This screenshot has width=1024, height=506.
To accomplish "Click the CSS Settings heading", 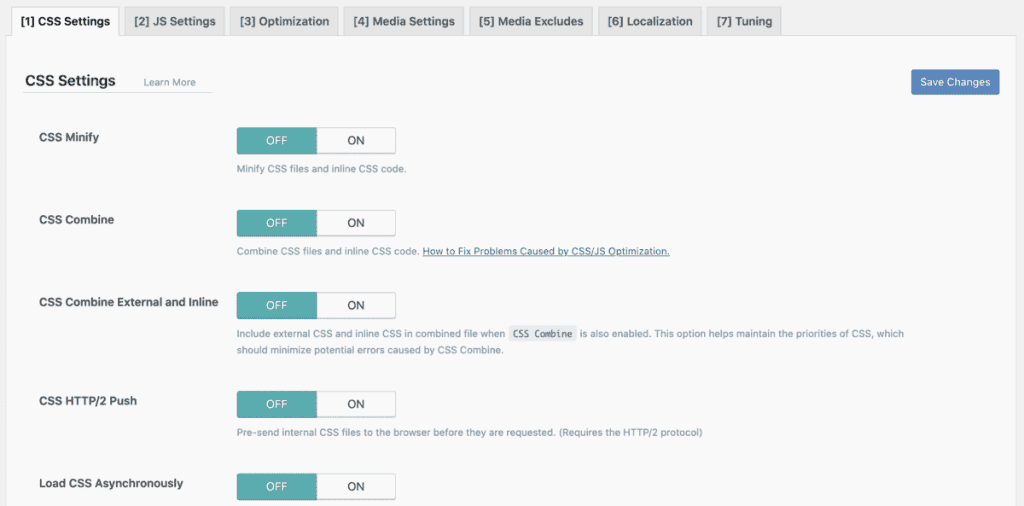I will pyautogui.click(x=70, y=81).
